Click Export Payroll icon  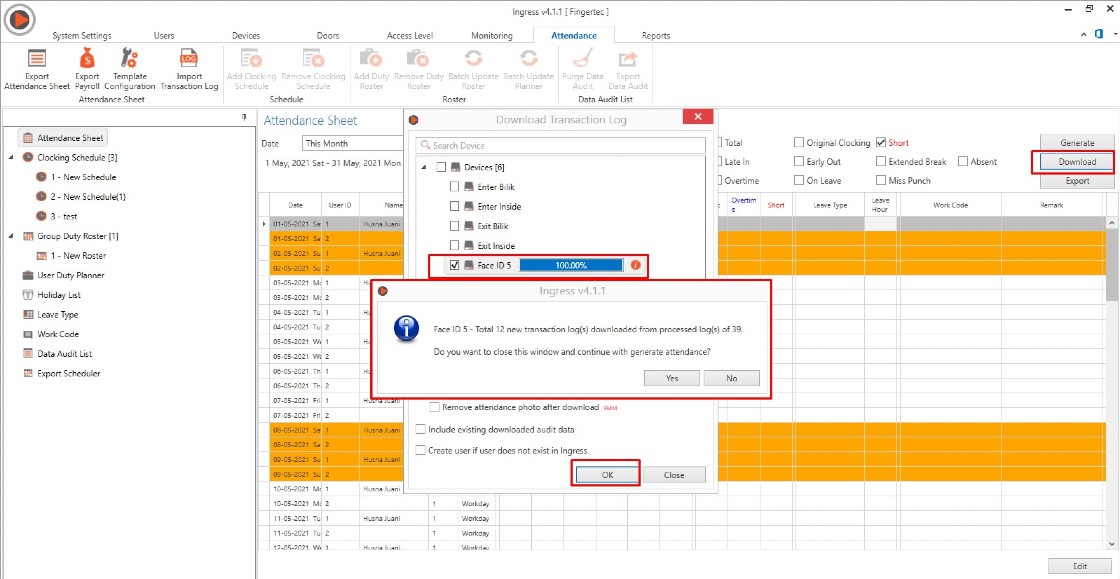coord(87,58)
